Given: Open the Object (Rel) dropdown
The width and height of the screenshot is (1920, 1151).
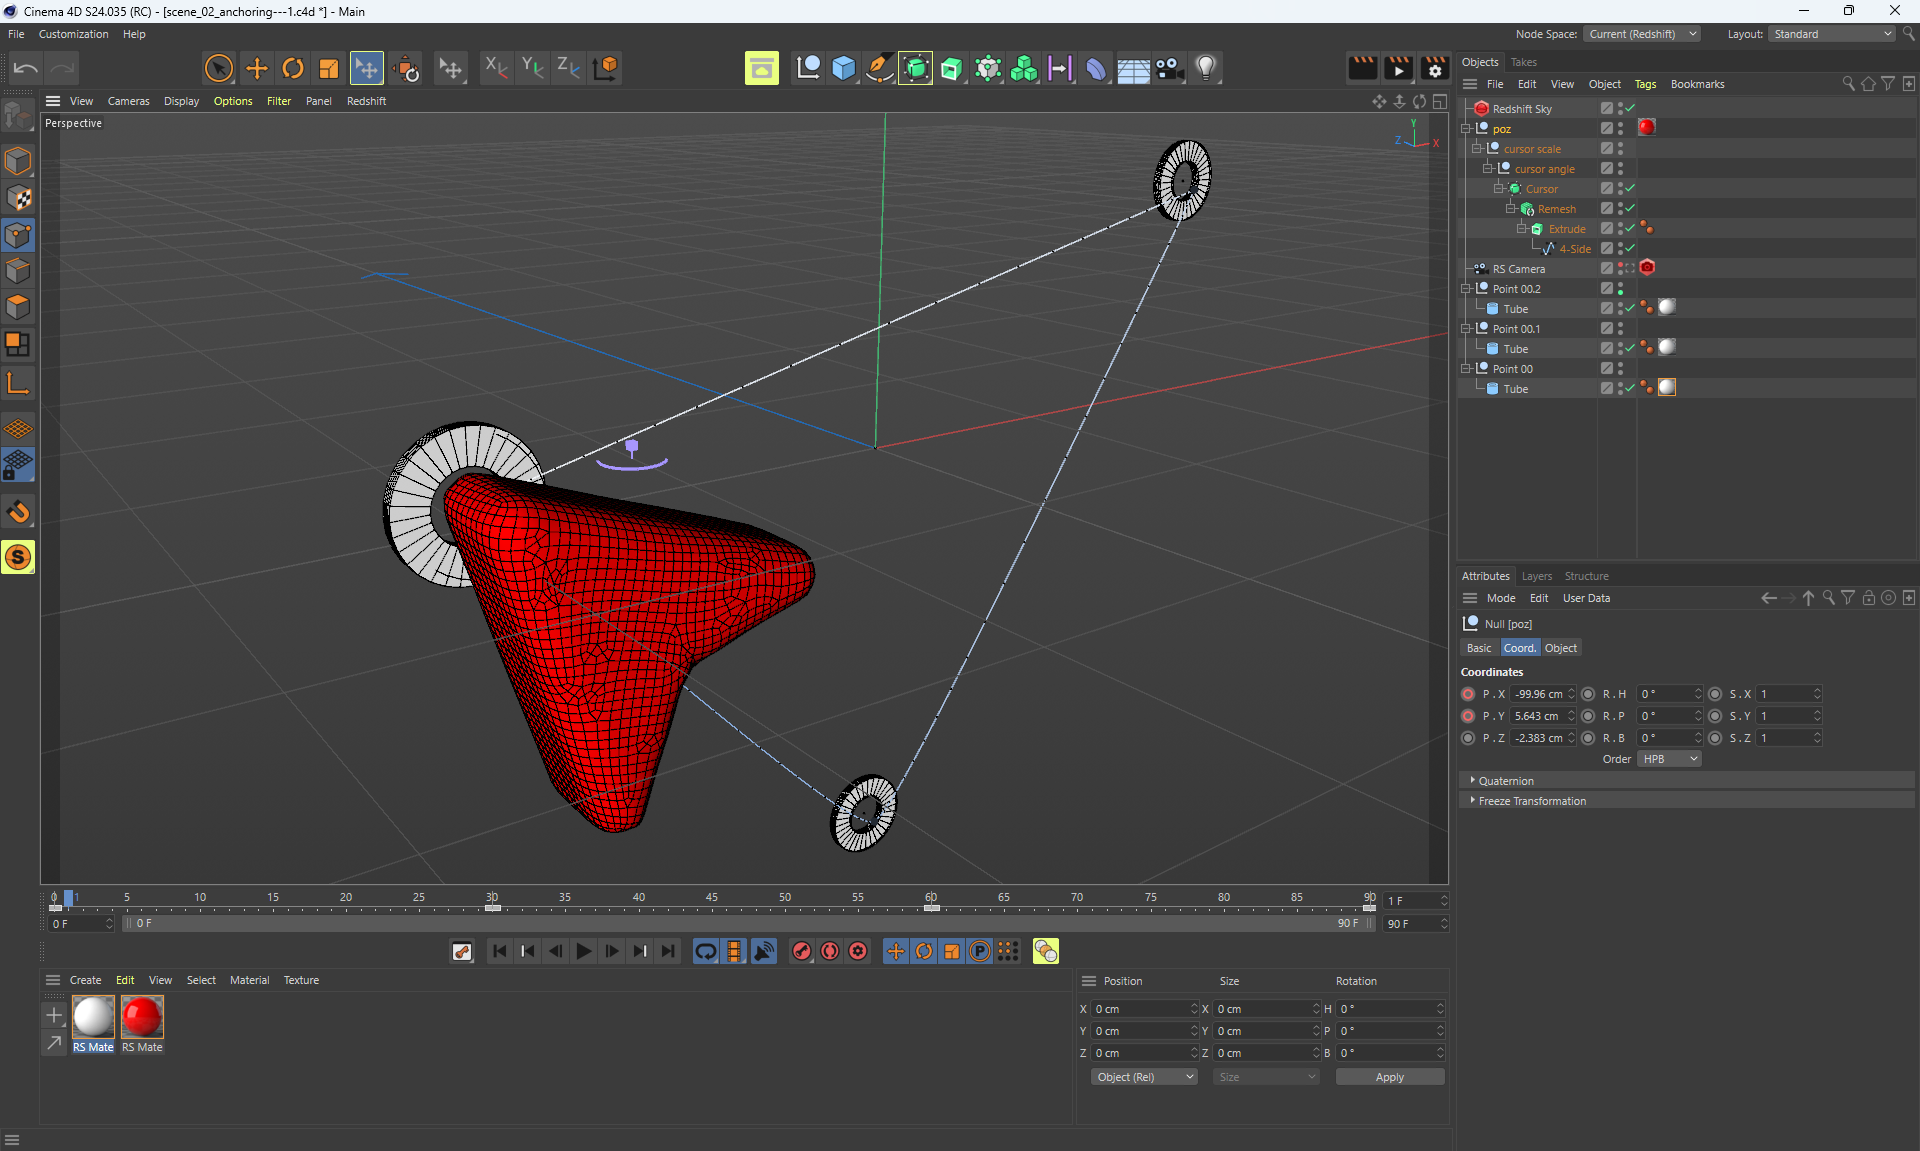Looking at the screenshot, I should click(x=1144, y=1077).
